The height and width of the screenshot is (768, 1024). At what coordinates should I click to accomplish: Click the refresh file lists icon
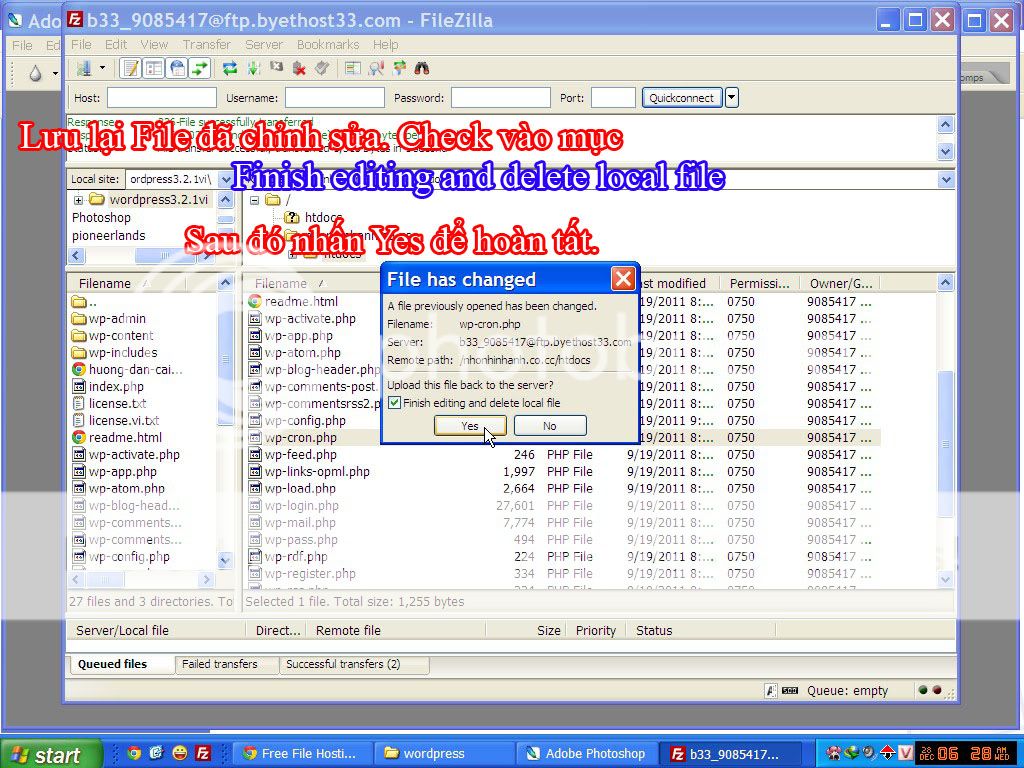click(x=230, y=68)
